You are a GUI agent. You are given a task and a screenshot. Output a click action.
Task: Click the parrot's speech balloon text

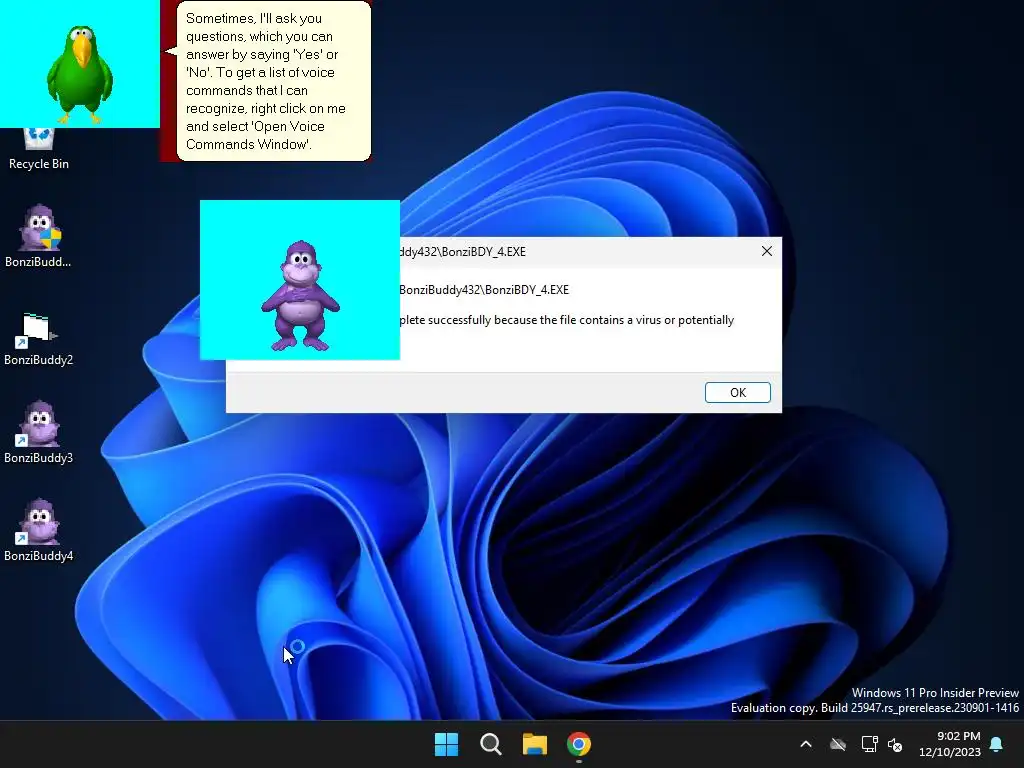point(266,81)
